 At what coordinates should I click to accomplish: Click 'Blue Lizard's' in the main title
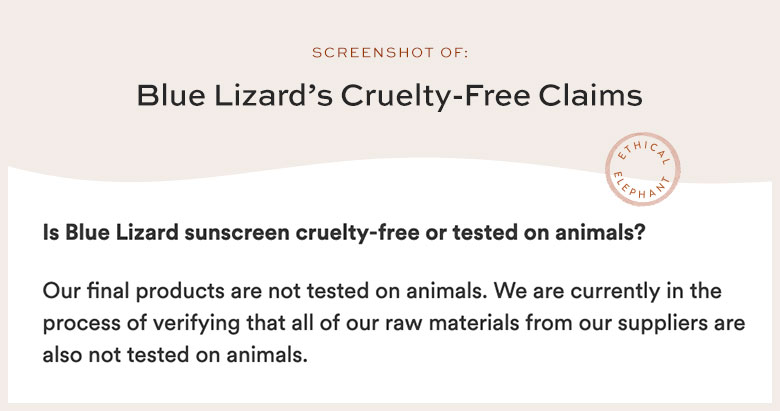[x=235, y=95]
